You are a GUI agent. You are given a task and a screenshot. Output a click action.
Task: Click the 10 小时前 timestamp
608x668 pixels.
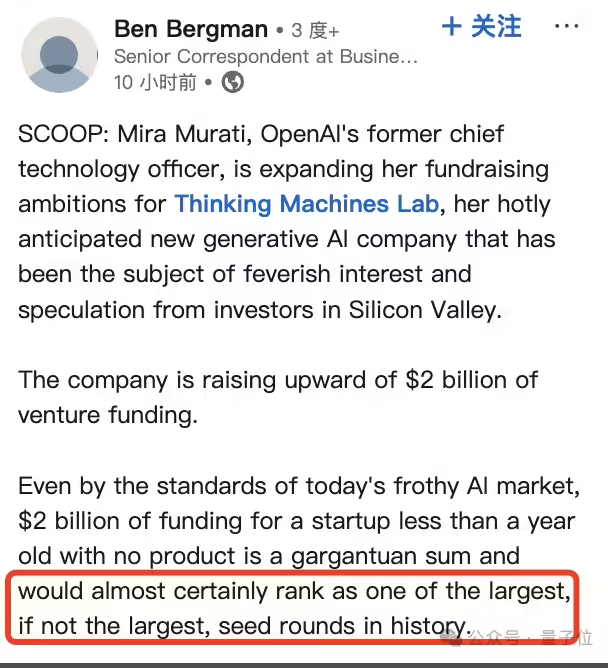(x=155, y=82)
